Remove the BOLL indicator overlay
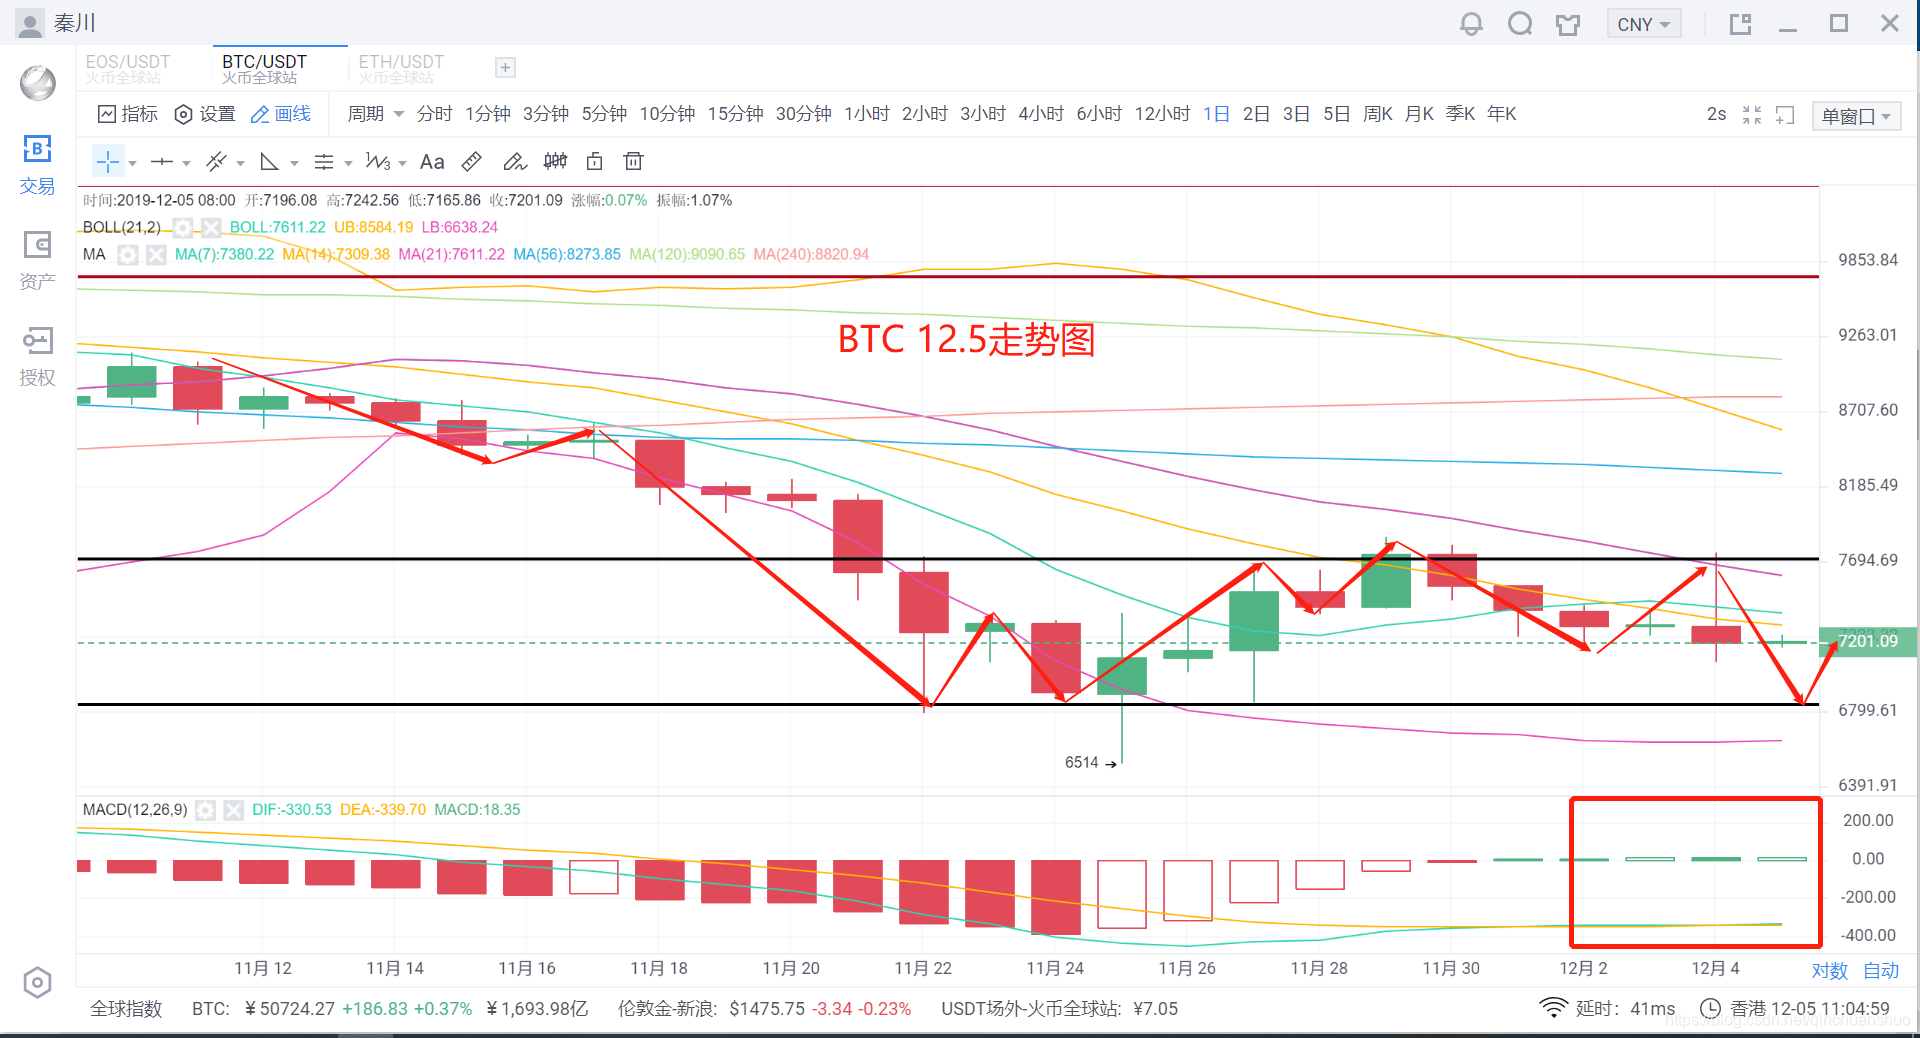This screenshot has height=1038, width=1920. [x=211, y=227]
